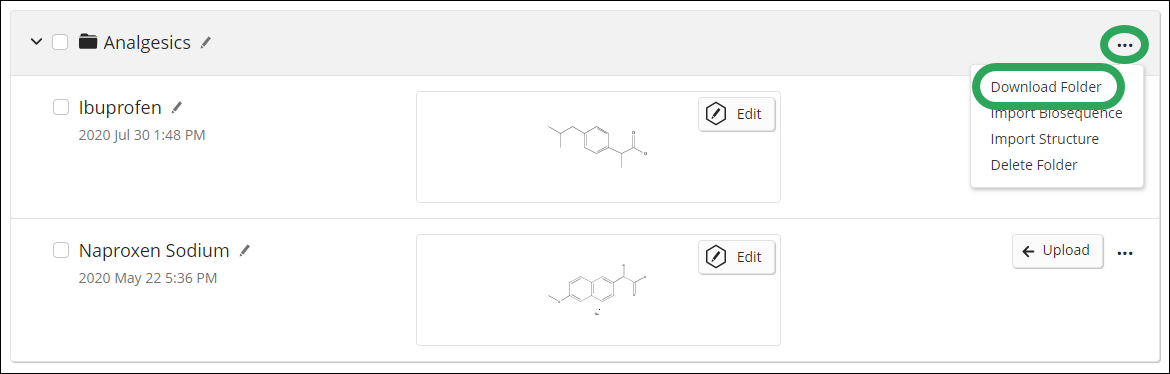Open the Ibuprofen structure thumbnail
The image size is (1170, 374).
pyautogui.click(x=598, y=147)
